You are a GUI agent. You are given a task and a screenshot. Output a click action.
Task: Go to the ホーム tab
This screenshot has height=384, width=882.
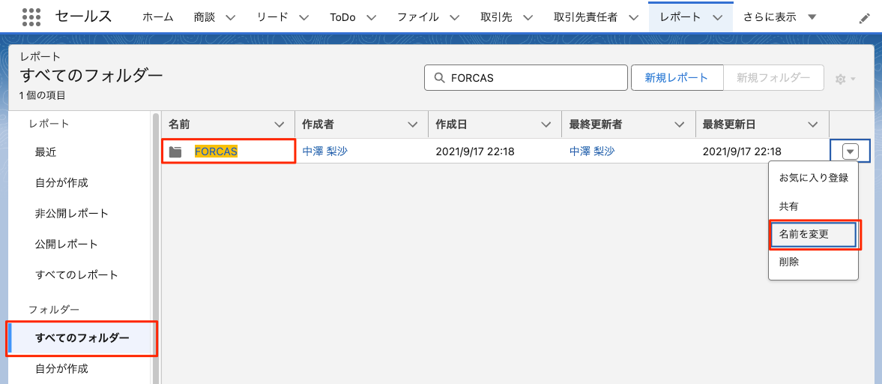(158, 17)
